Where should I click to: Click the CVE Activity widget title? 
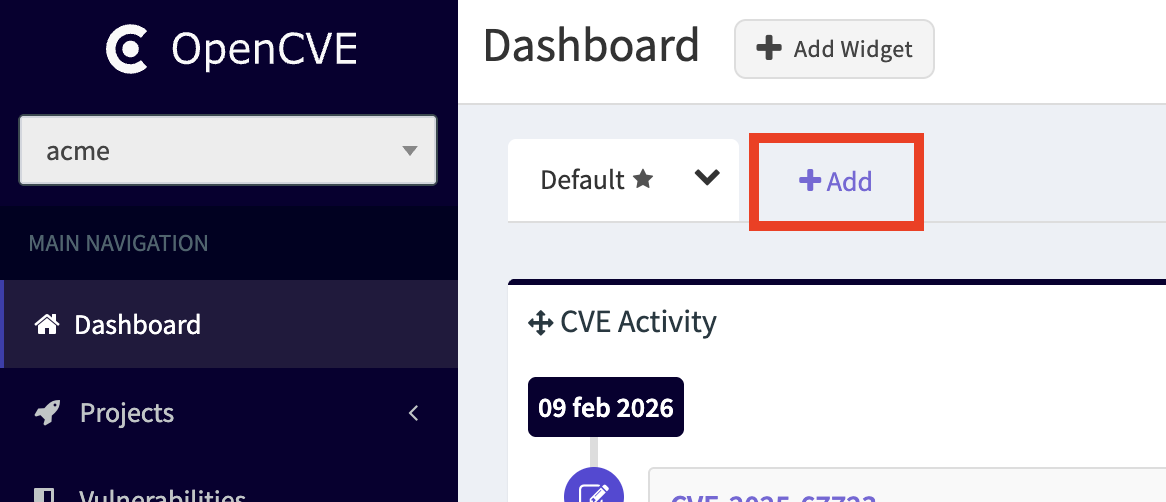pos(638,322)
